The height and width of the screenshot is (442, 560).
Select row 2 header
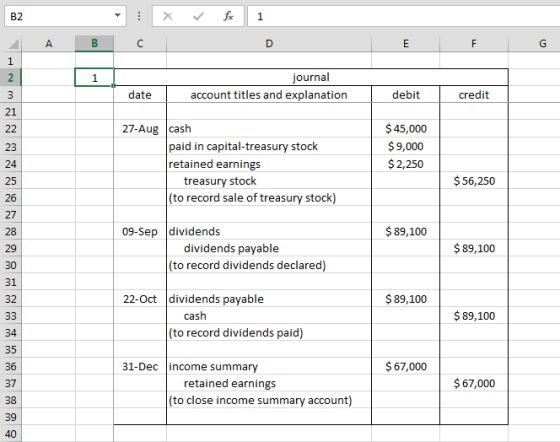click(10, 77)
